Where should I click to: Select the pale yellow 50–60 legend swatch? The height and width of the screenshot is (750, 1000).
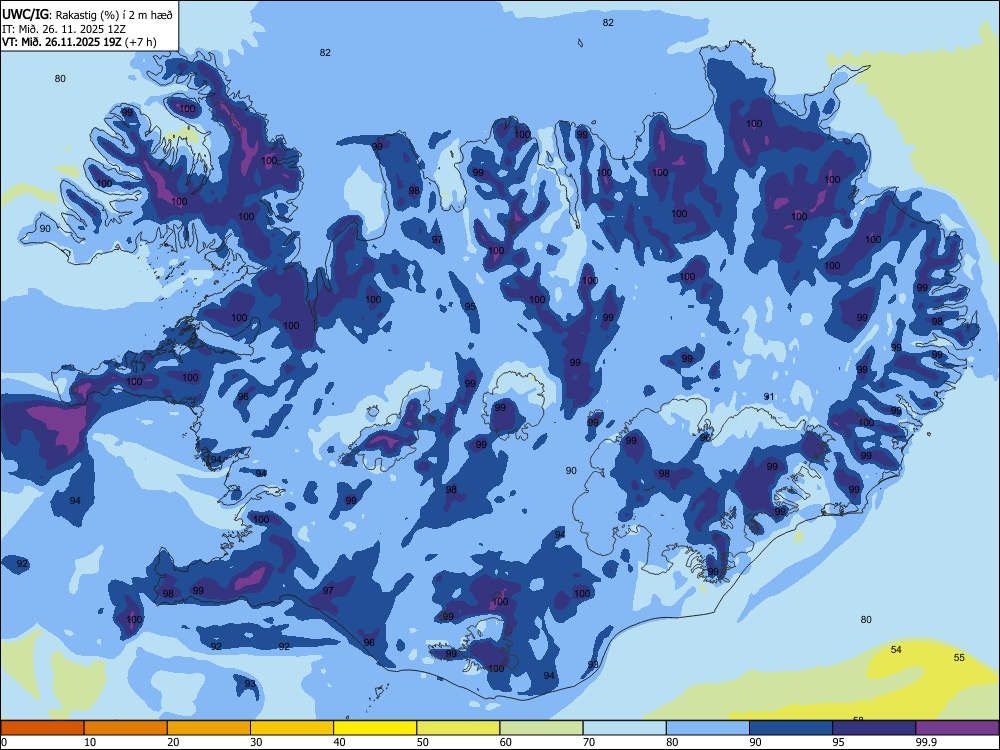pyautogui.click(x=458, y=728)
